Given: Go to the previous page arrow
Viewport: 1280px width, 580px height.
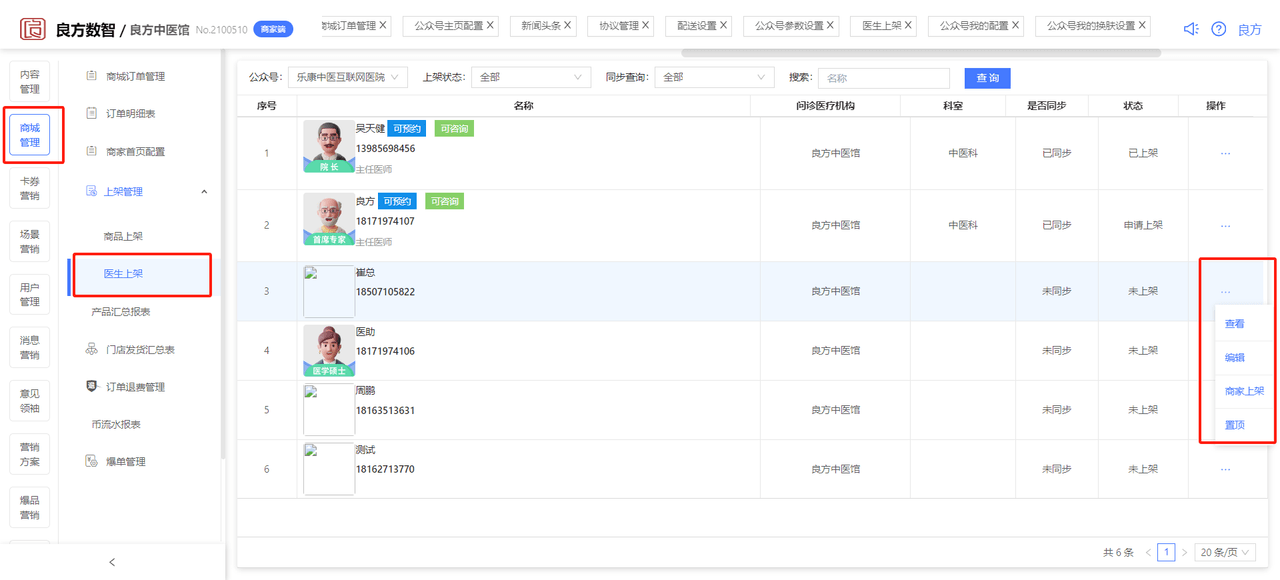Looking at the screenshot, I should pos(1148,552).
